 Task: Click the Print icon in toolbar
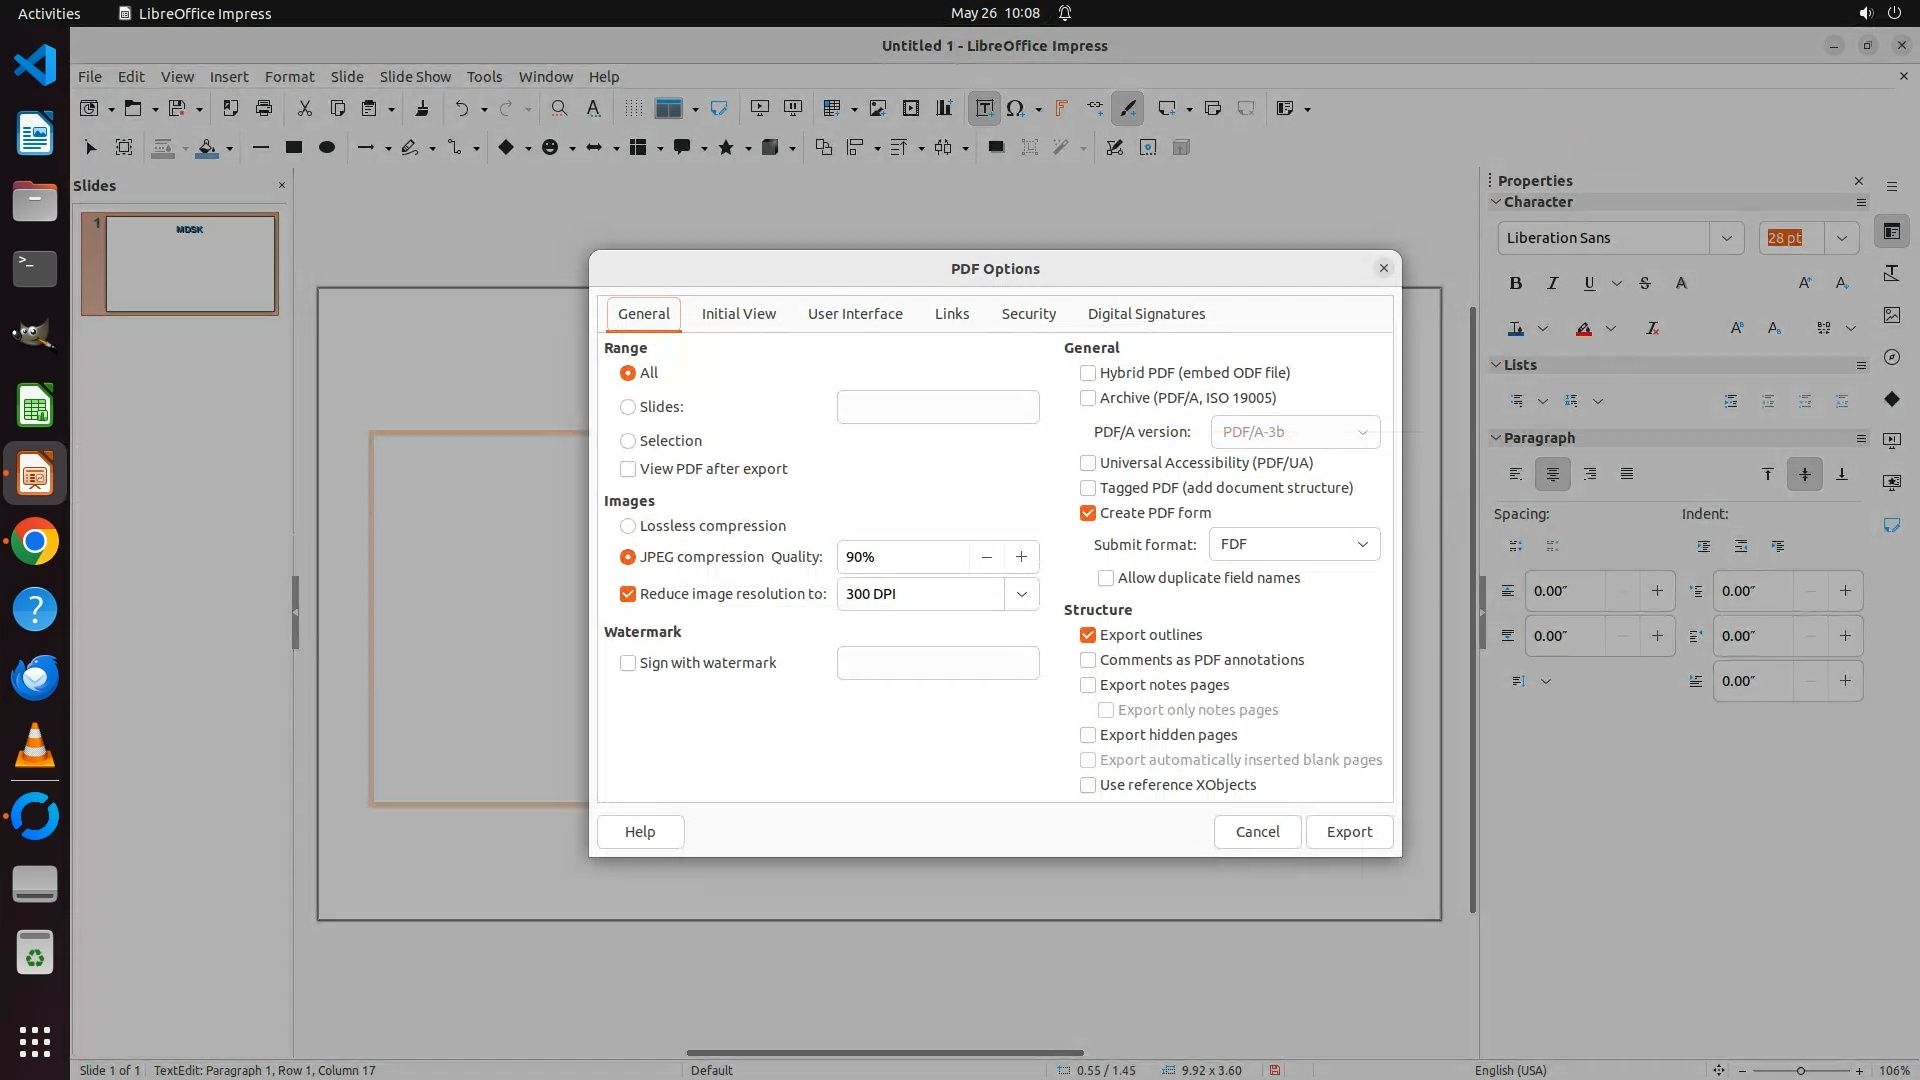(264, 108)
